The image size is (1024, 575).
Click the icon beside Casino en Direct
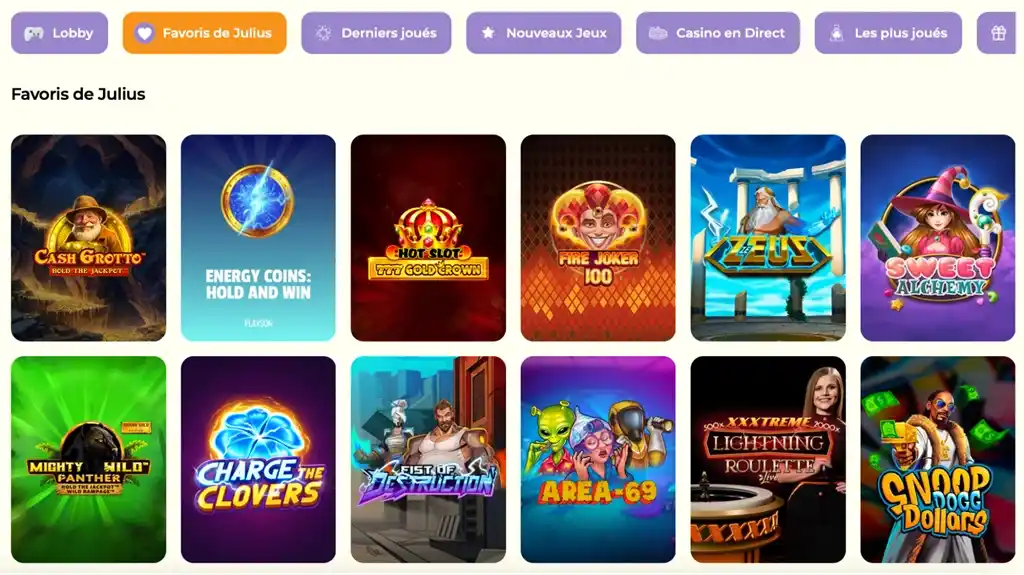coord(658,33)
